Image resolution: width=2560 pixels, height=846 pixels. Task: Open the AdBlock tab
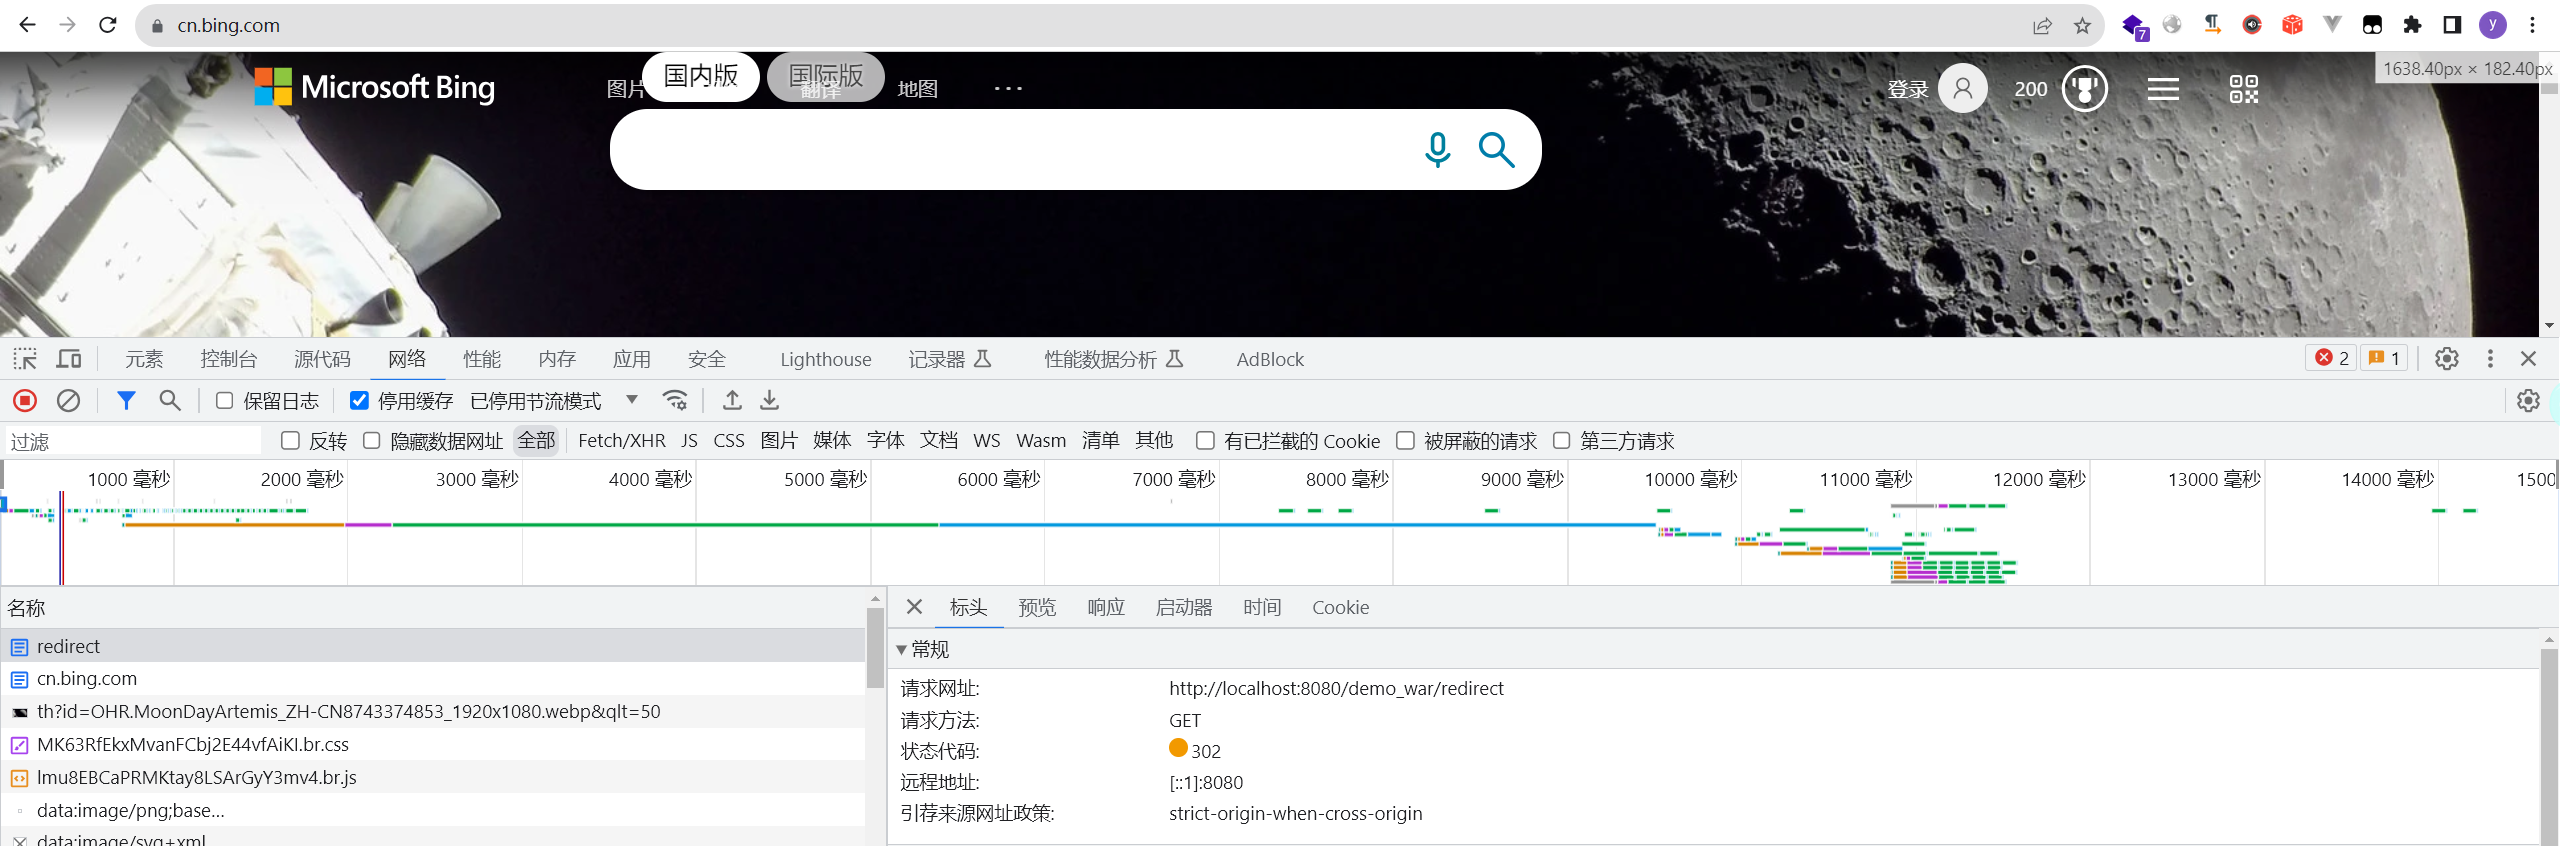[x=1270, y=359]
